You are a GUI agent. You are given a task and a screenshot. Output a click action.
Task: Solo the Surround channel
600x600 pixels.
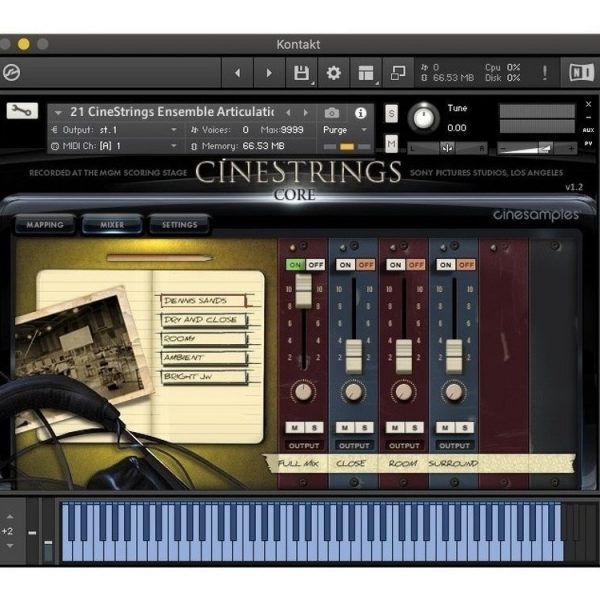pos(465,427)
